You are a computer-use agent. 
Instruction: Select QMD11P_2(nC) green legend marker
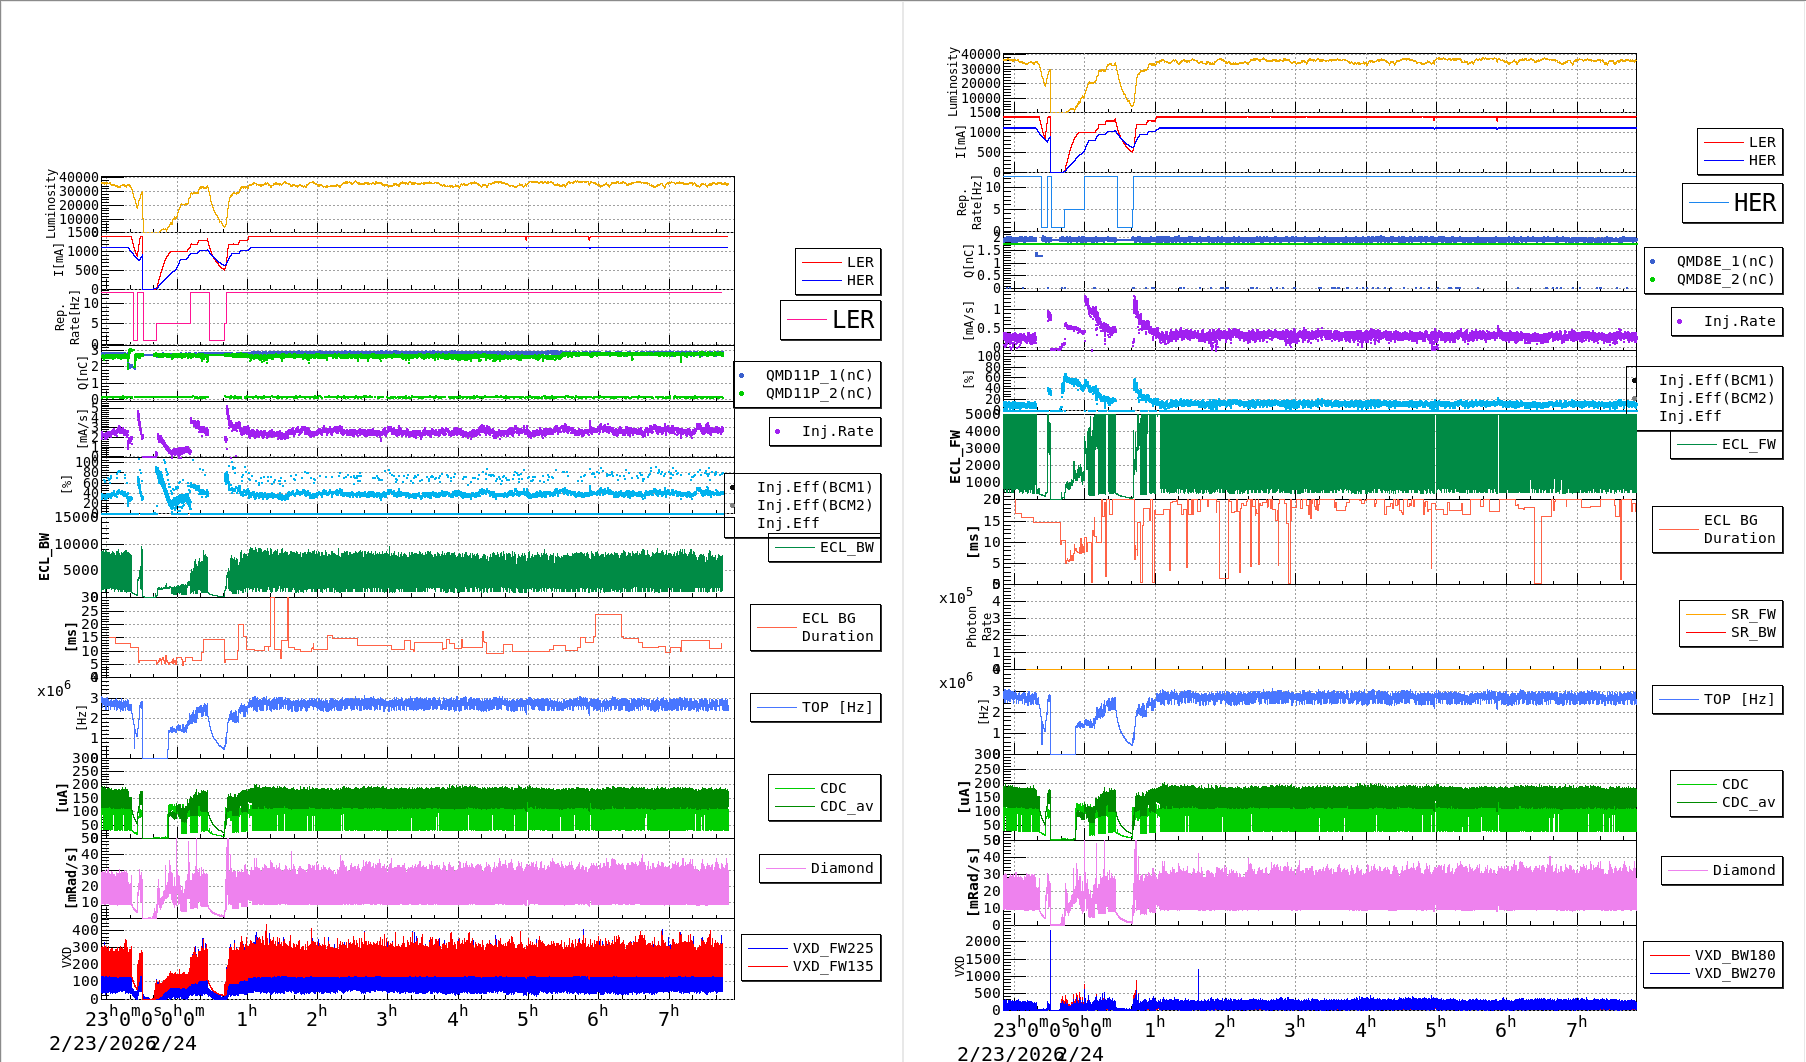point(741,394)
